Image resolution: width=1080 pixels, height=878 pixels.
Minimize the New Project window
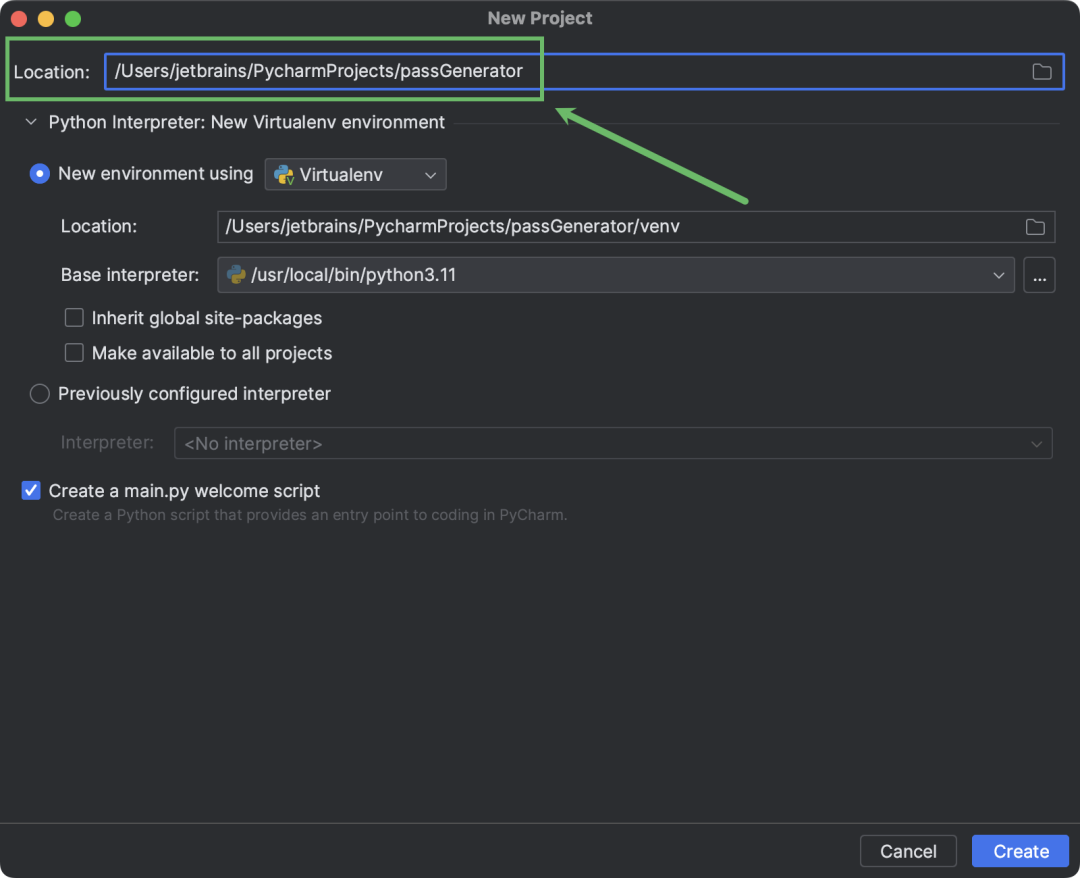[x=46, y=19]
